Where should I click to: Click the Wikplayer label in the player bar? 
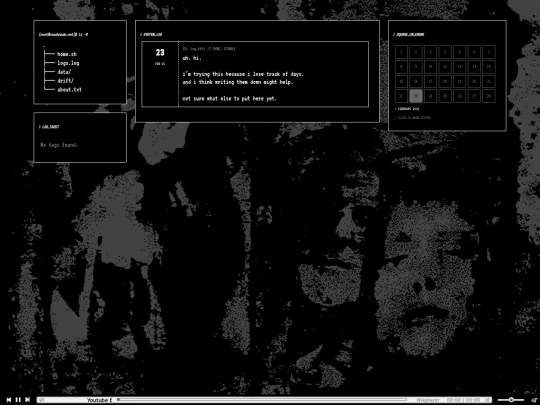coord(428,400)
